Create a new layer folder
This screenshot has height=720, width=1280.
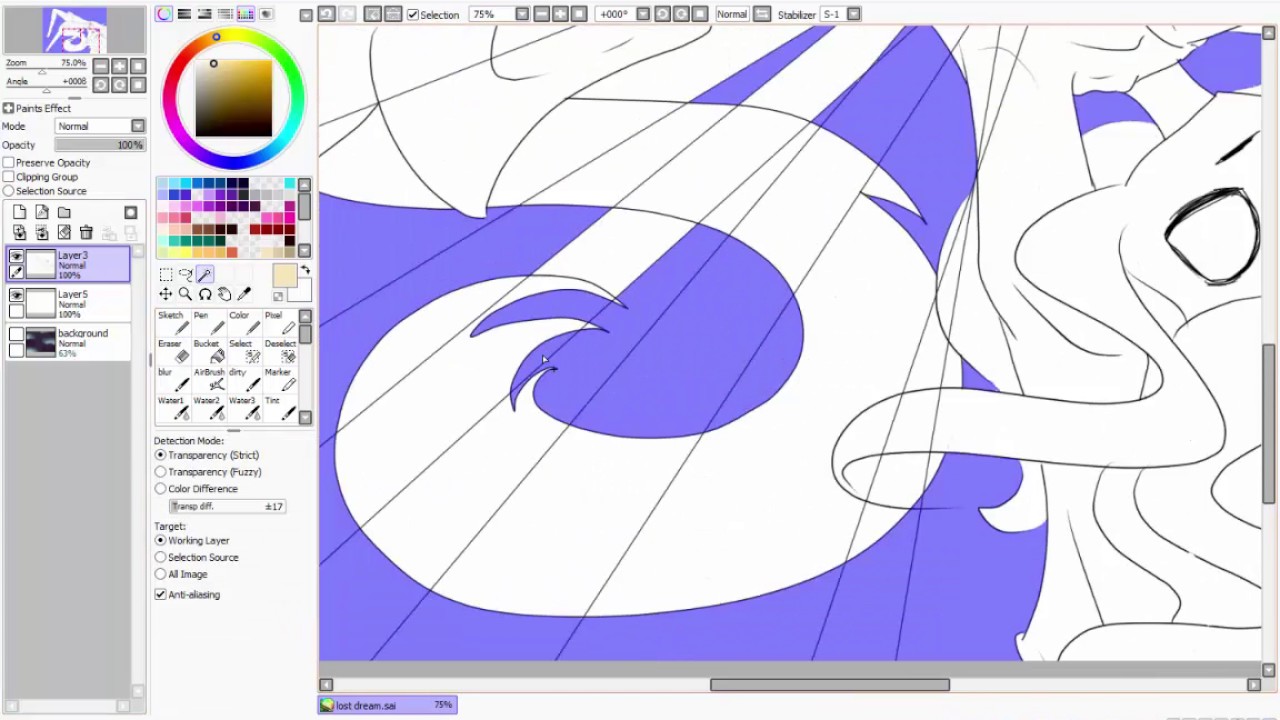coord(64,212)
